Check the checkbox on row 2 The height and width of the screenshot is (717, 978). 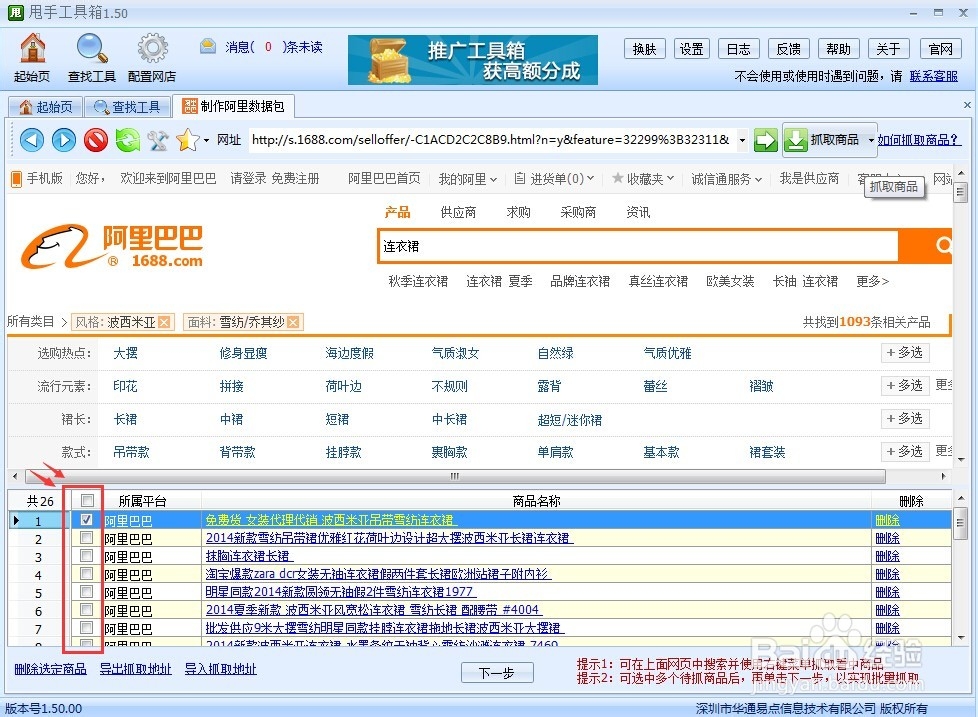(87, 537)
